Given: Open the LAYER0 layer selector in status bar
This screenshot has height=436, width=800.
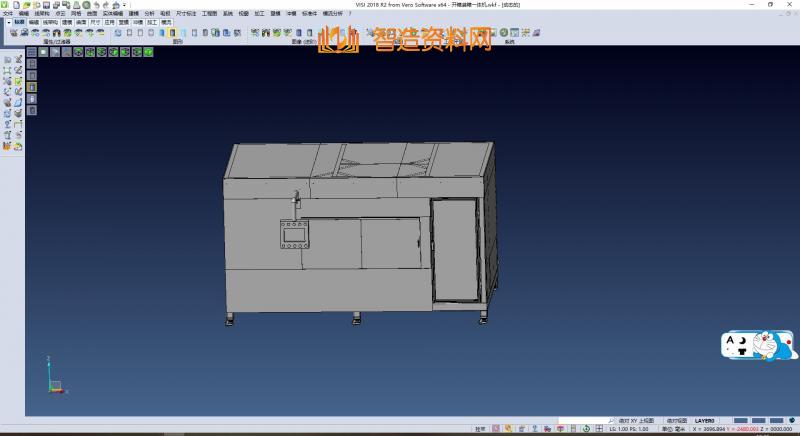Looking at the screenshot, I should 705,421.
